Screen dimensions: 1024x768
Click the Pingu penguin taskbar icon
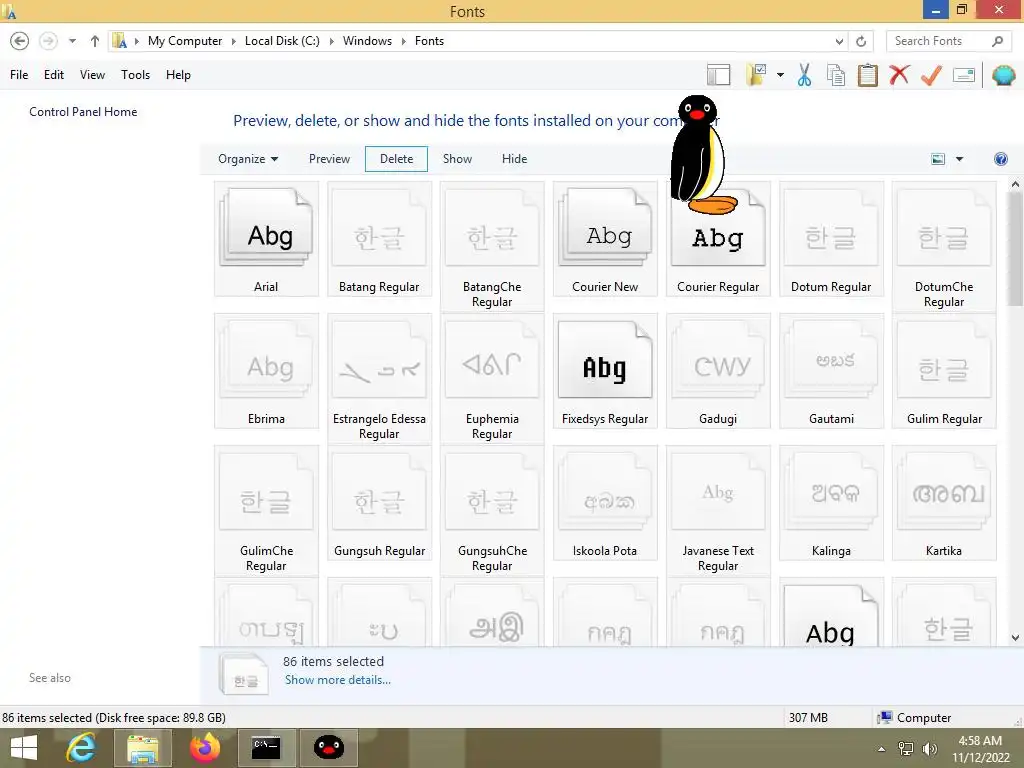[x=328, y=748]
